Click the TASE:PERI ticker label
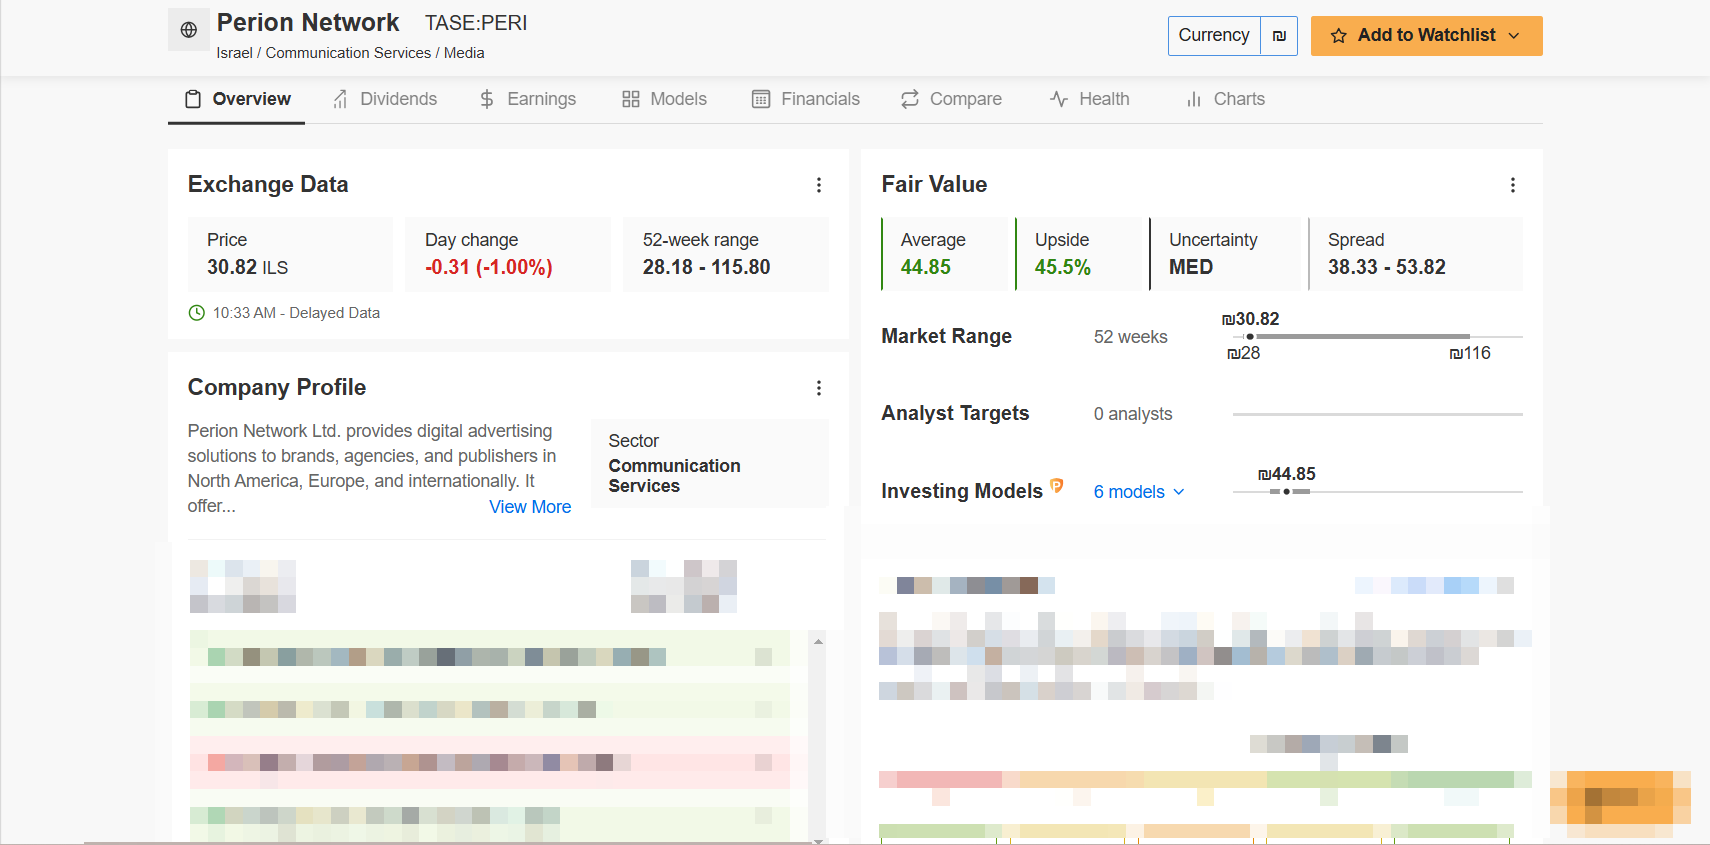The width and height of the screenshot is (1710, 845). (x=476, y=23)
